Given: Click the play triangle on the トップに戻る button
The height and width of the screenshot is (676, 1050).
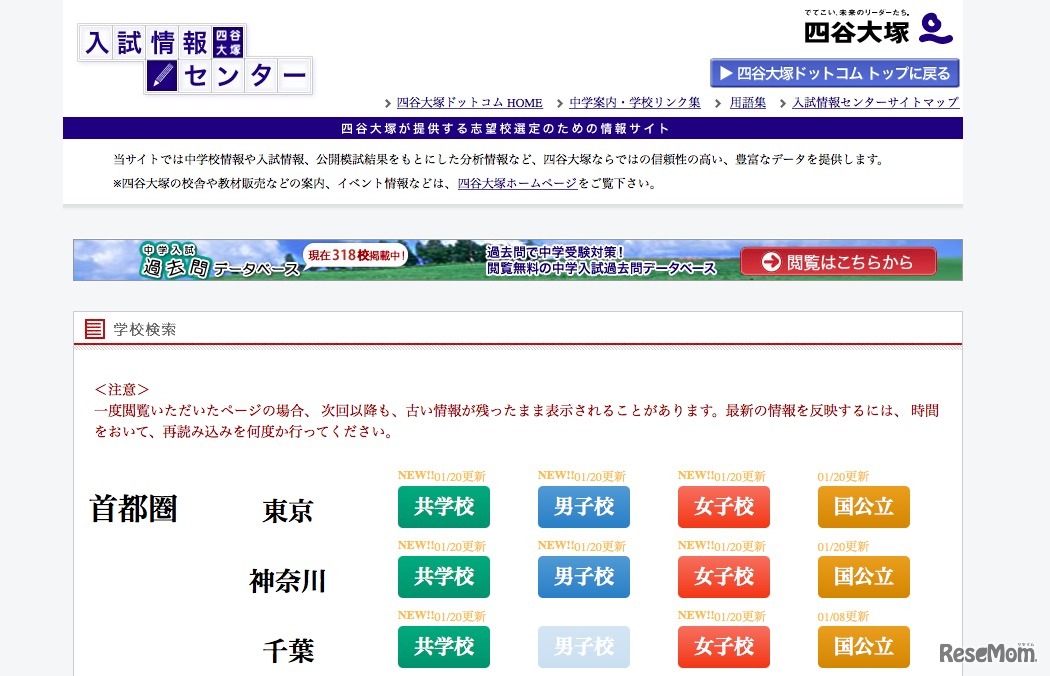Looking at the screenshot, I should pos(724,72).
